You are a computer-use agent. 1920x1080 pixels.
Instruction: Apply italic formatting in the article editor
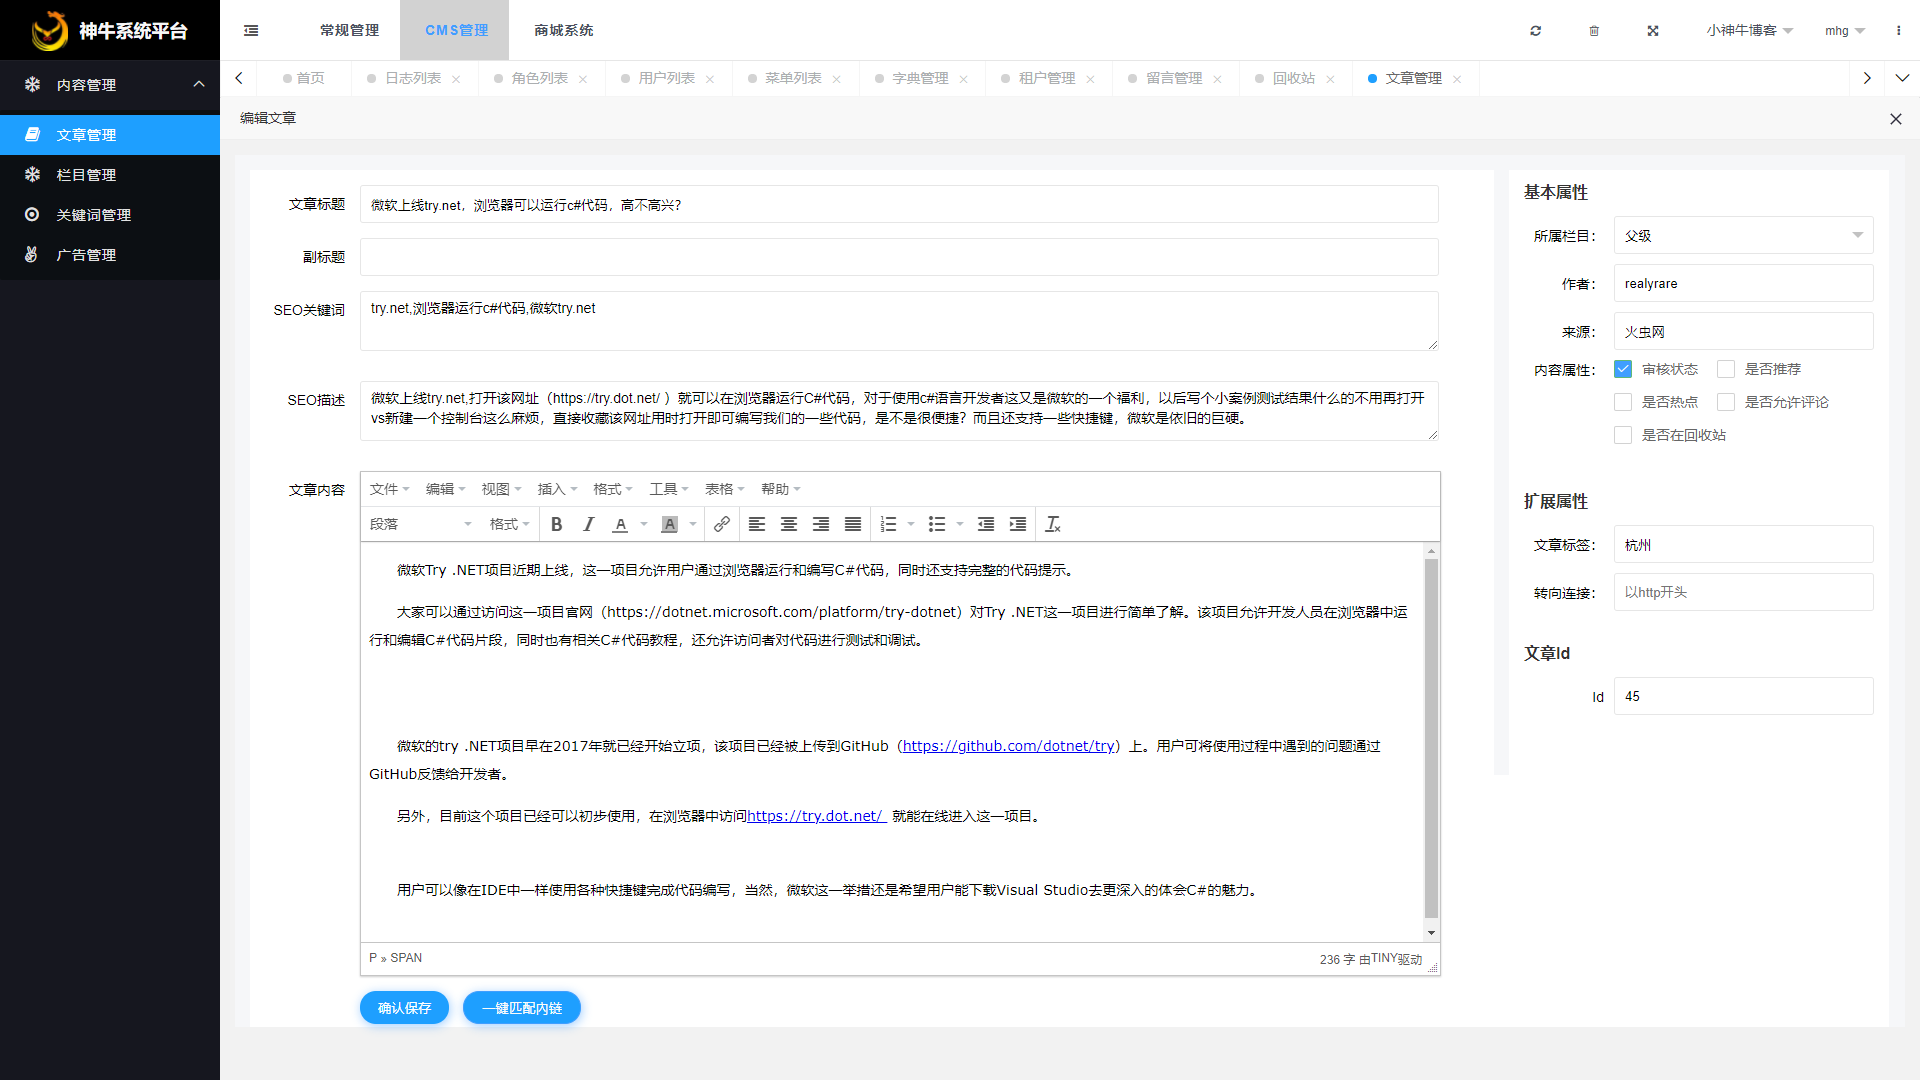click(x=588, y=523)
